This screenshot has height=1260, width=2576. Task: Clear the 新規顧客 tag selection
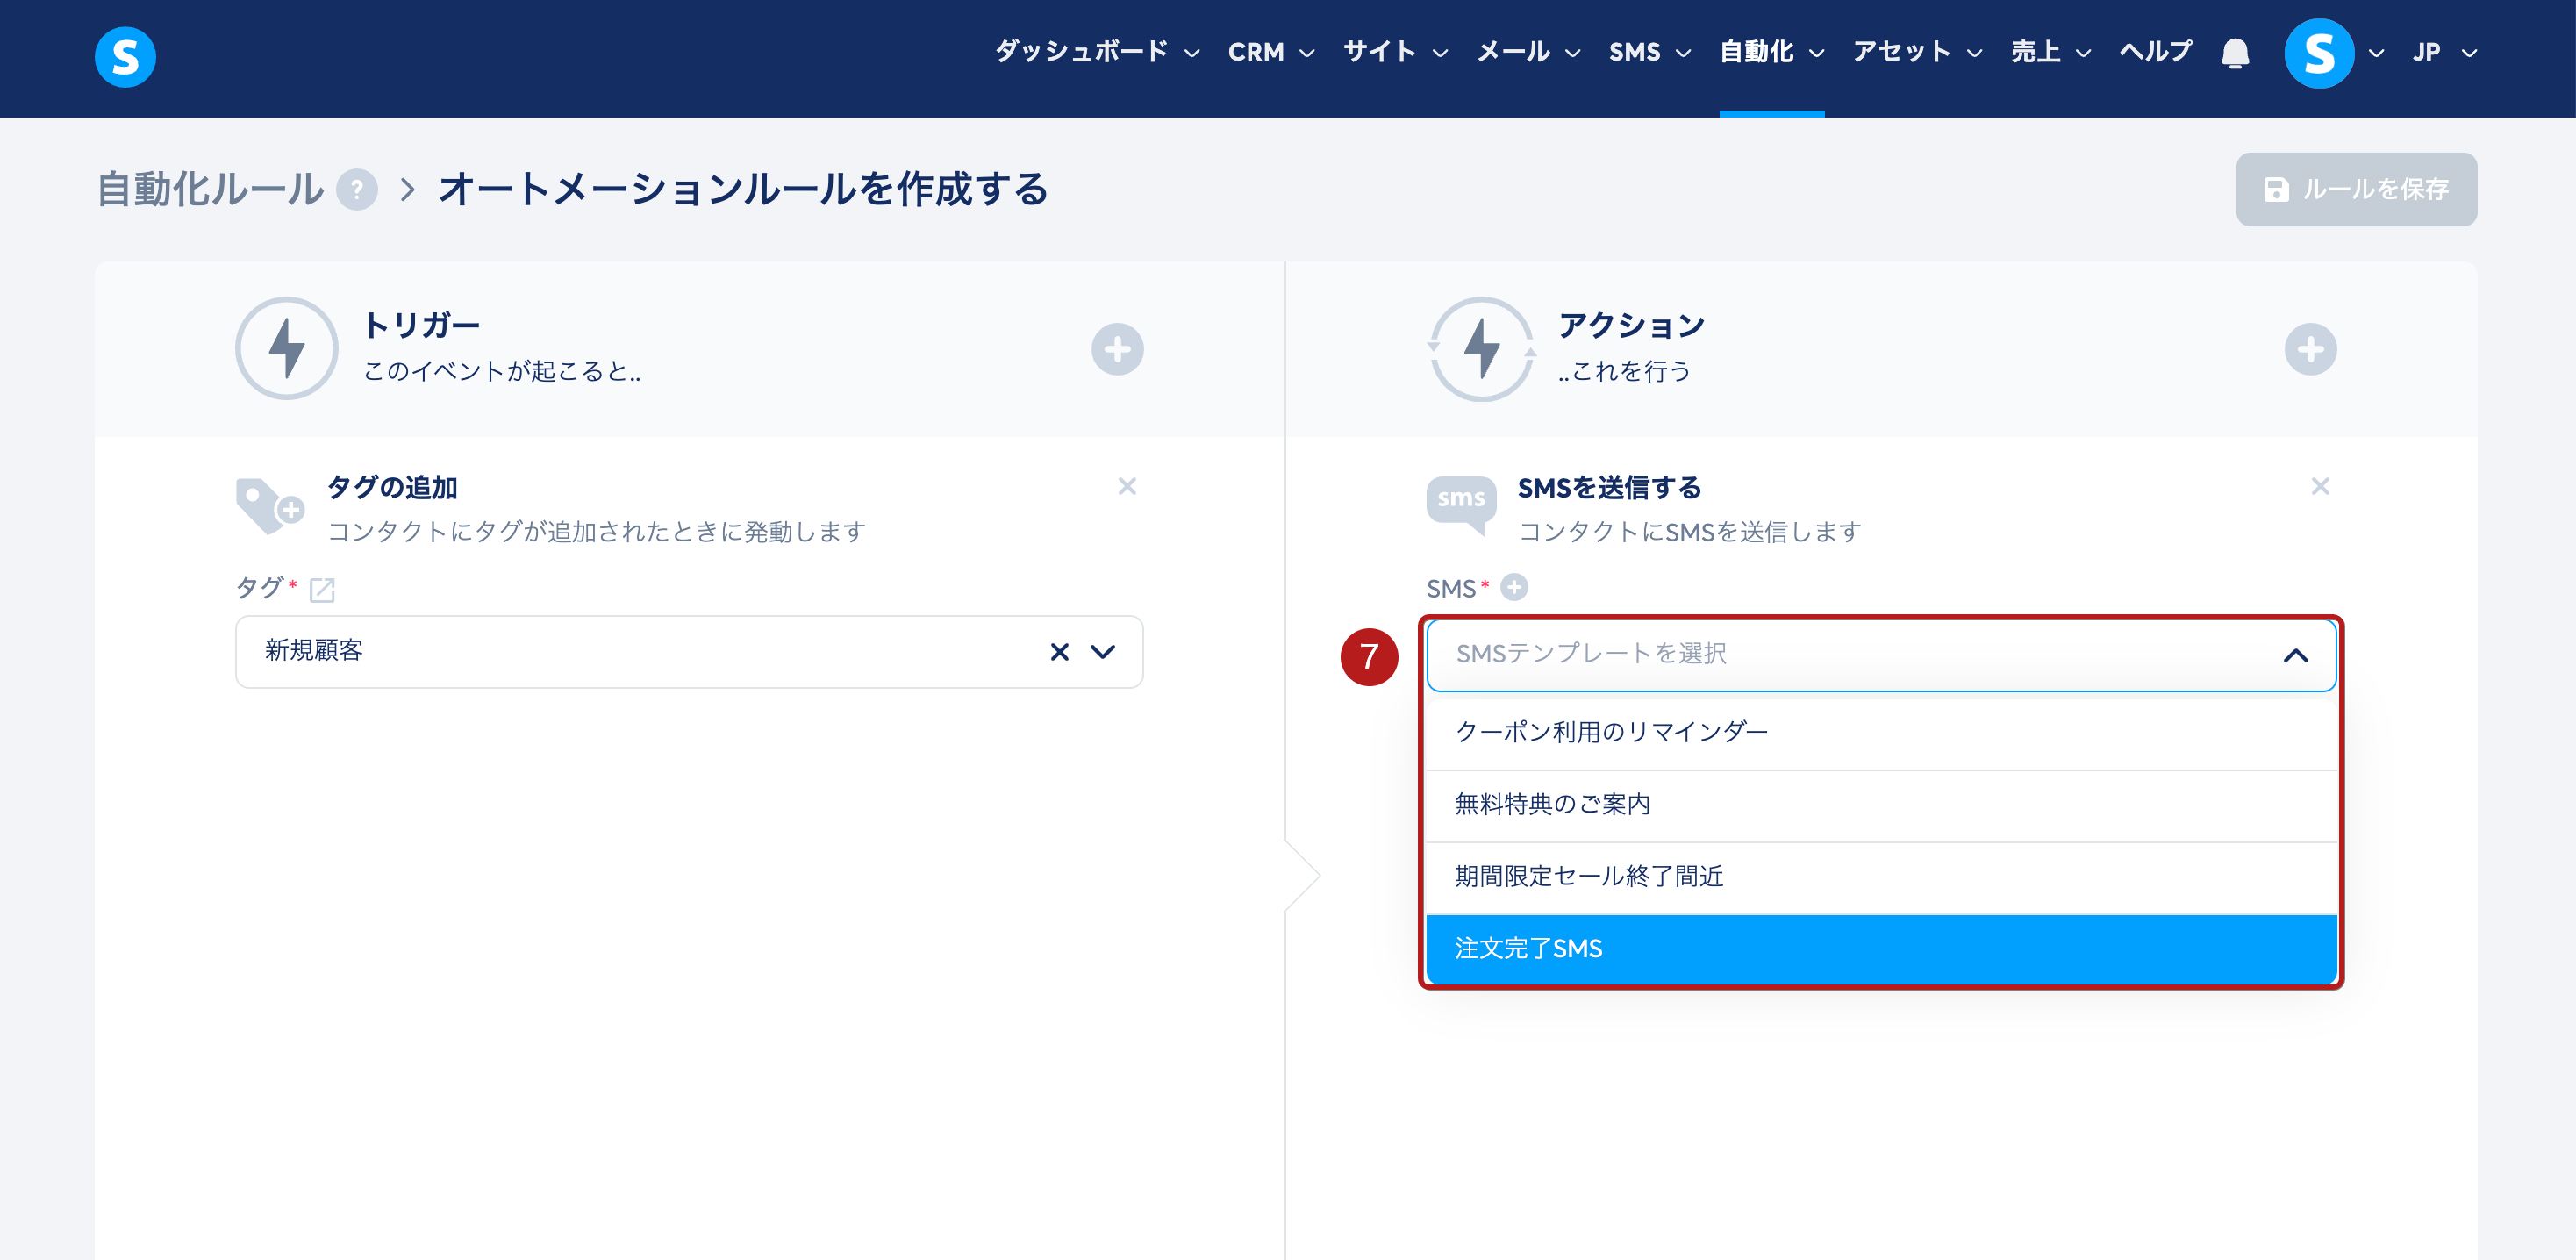(1059, 652)
